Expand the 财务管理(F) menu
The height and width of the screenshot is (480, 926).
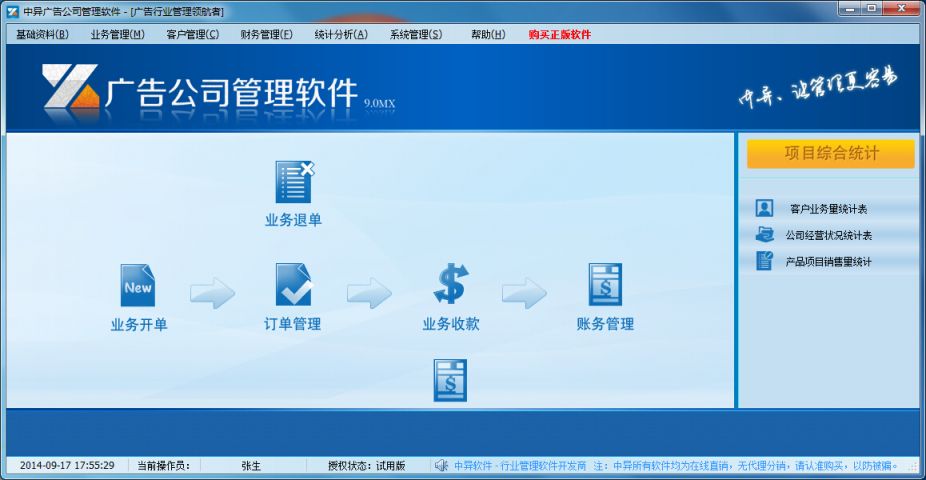coord(267,34)
